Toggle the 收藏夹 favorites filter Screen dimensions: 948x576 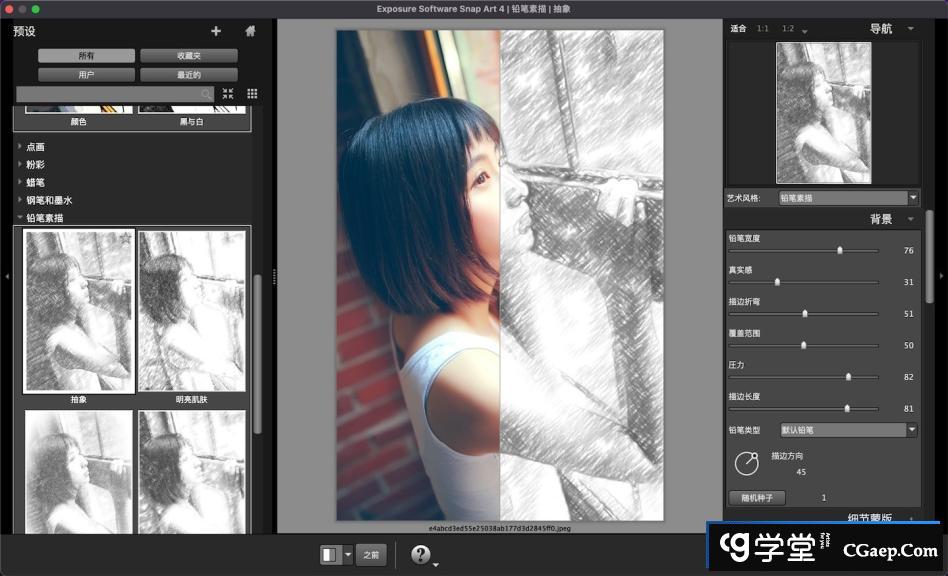pyautogui.click(x=188, y=56)
